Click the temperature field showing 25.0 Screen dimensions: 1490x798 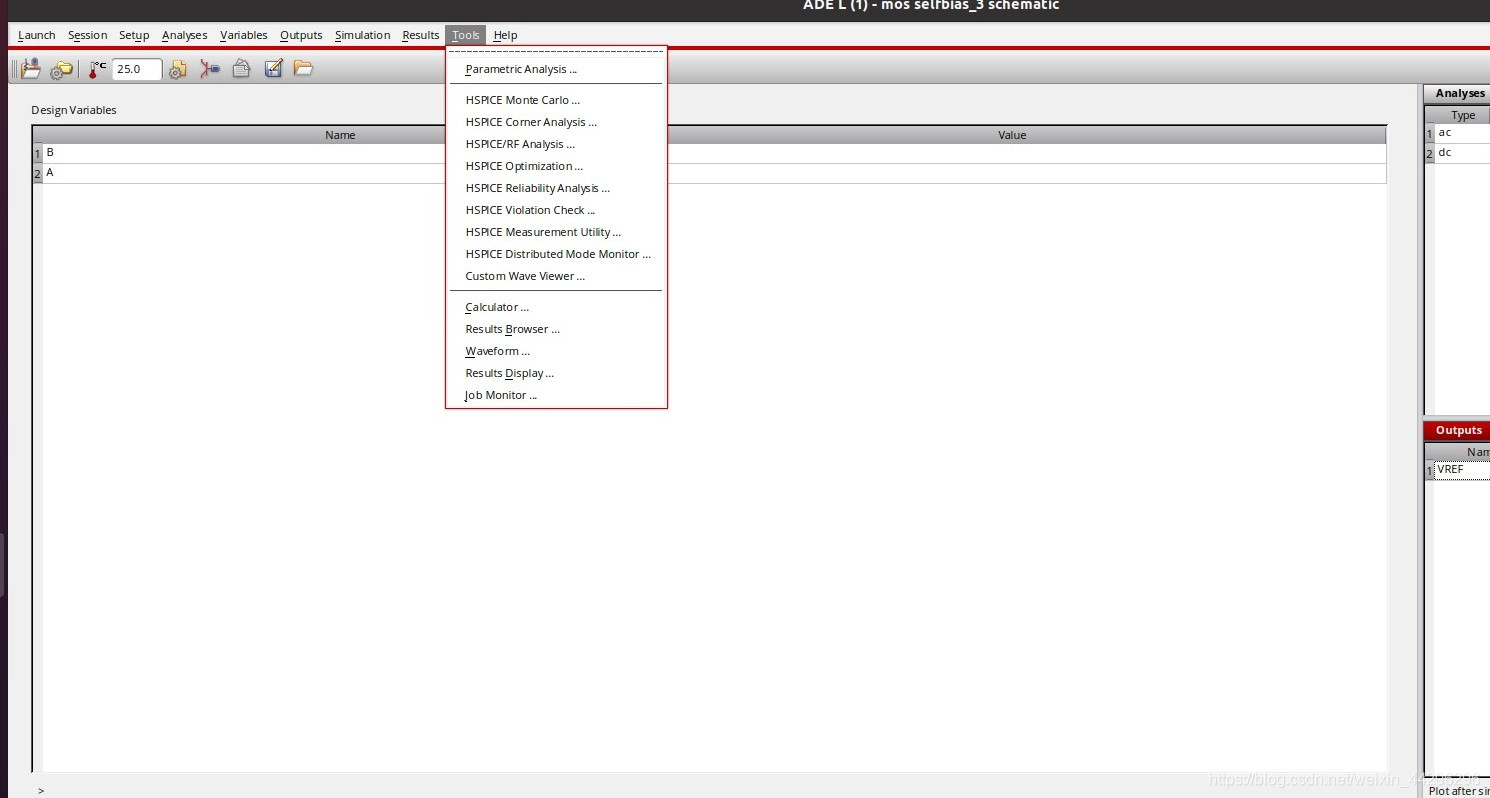coord(137,69)
